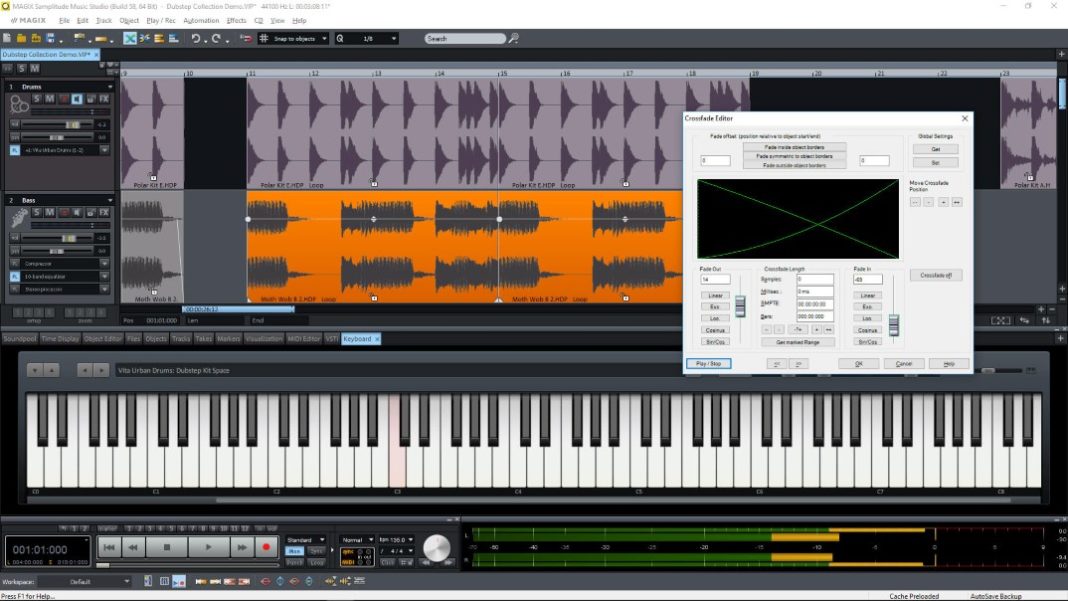Image resolution: width=1068 pixels, height=601 pixels.
Task: Click the save project disk icon
Action: pyautogui.click(x=50, y=38)
